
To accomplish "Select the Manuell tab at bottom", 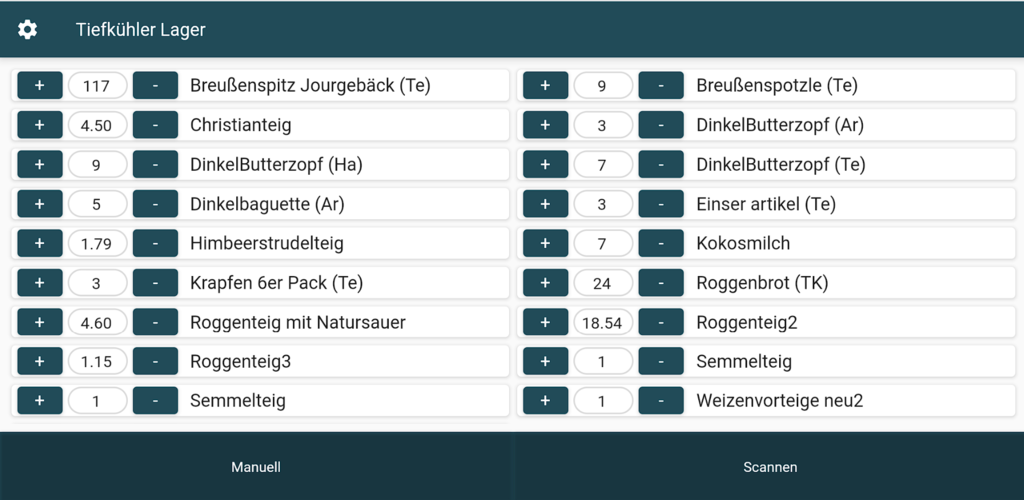I will click(256, 467).
